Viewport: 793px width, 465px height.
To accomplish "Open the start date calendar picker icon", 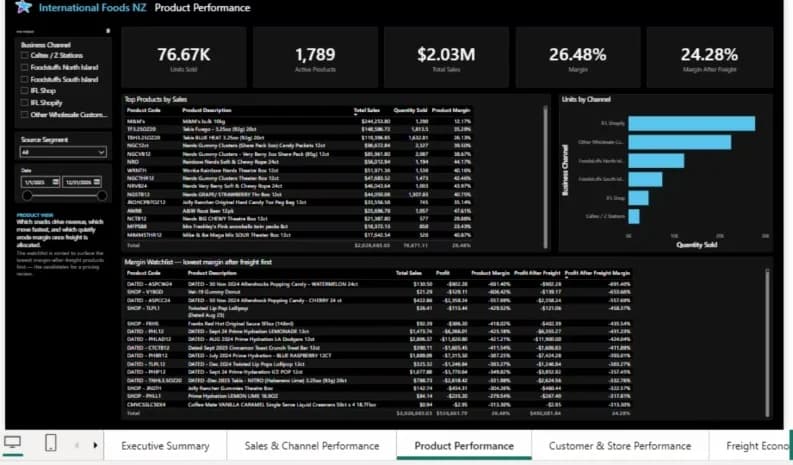I will (x=55, y=182).
